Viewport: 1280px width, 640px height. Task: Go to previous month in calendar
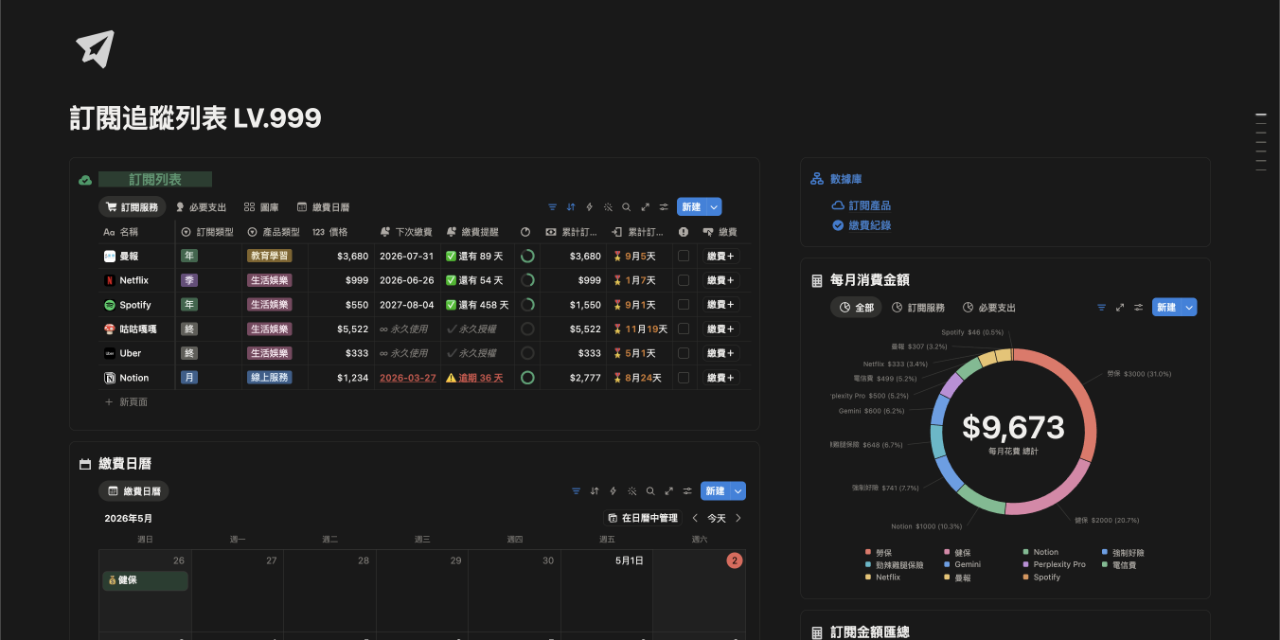point(696,518)
